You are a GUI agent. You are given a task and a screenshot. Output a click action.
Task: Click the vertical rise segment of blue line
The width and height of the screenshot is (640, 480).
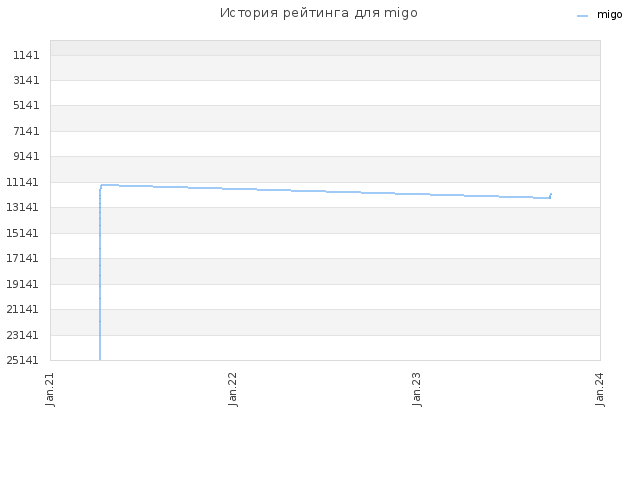(x=100, y=274)
